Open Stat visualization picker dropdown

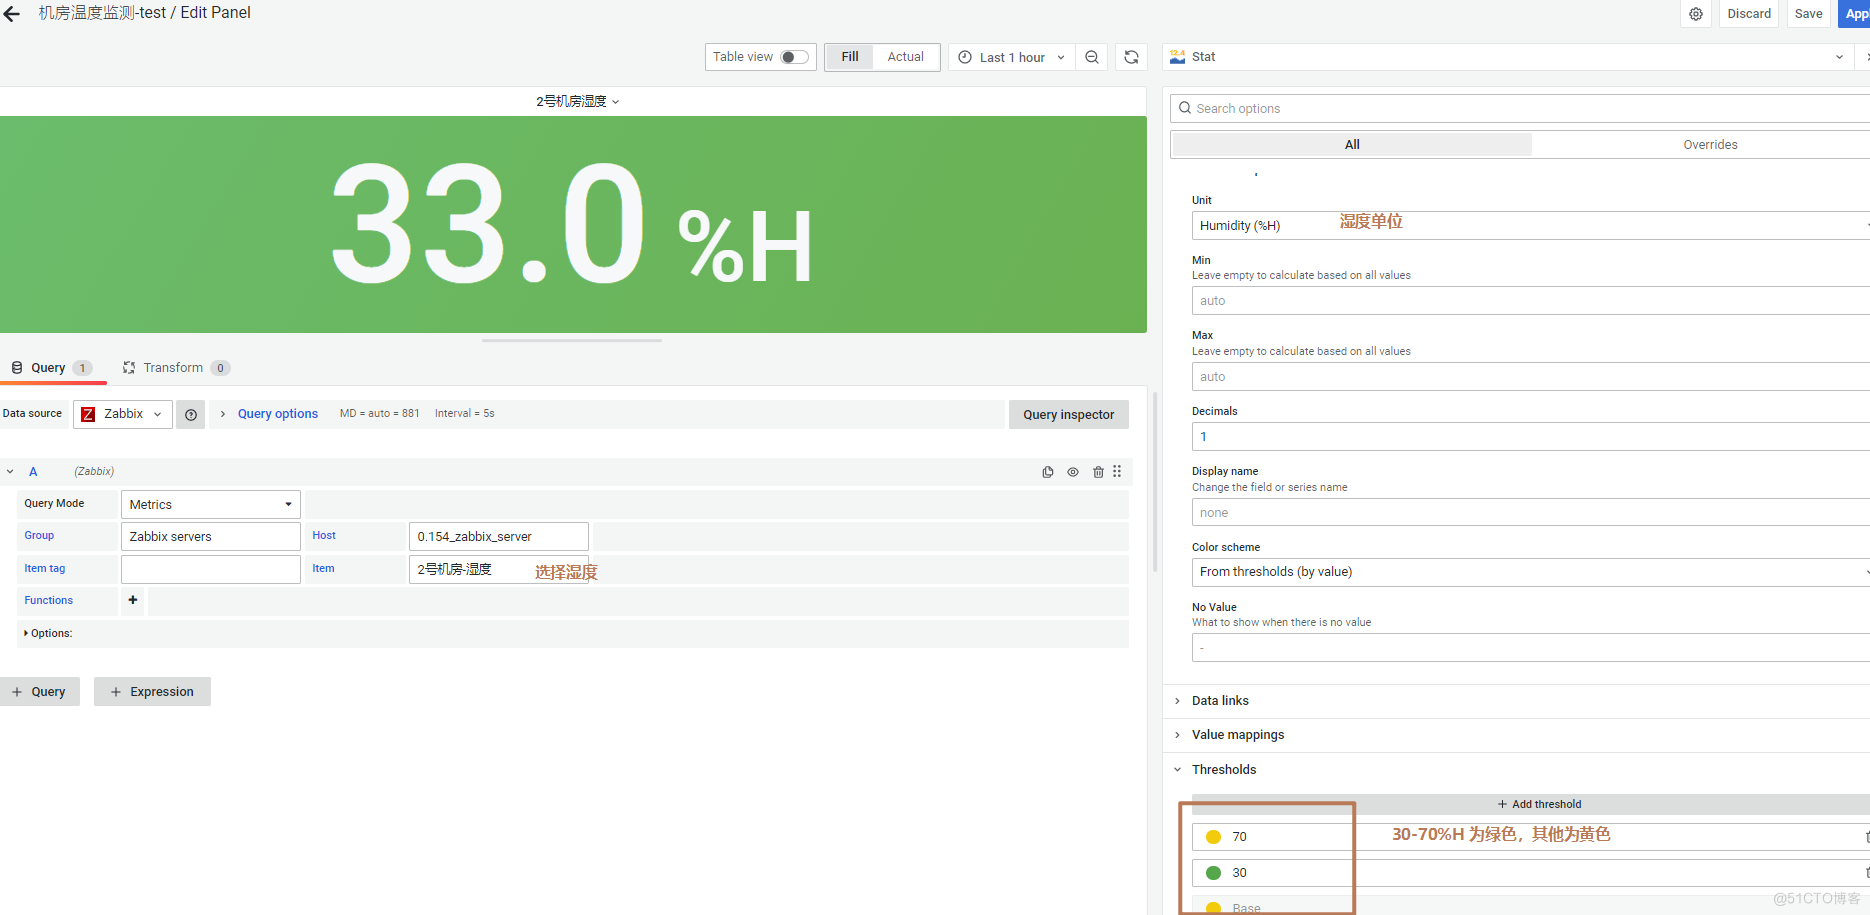click(1508, 57)
